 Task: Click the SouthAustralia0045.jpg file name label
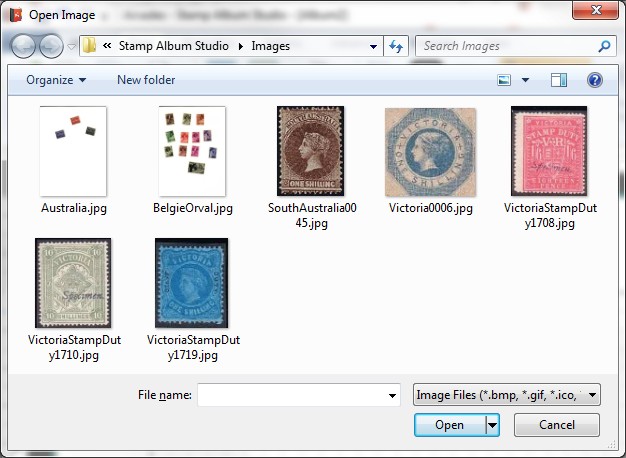click(312, 215)
